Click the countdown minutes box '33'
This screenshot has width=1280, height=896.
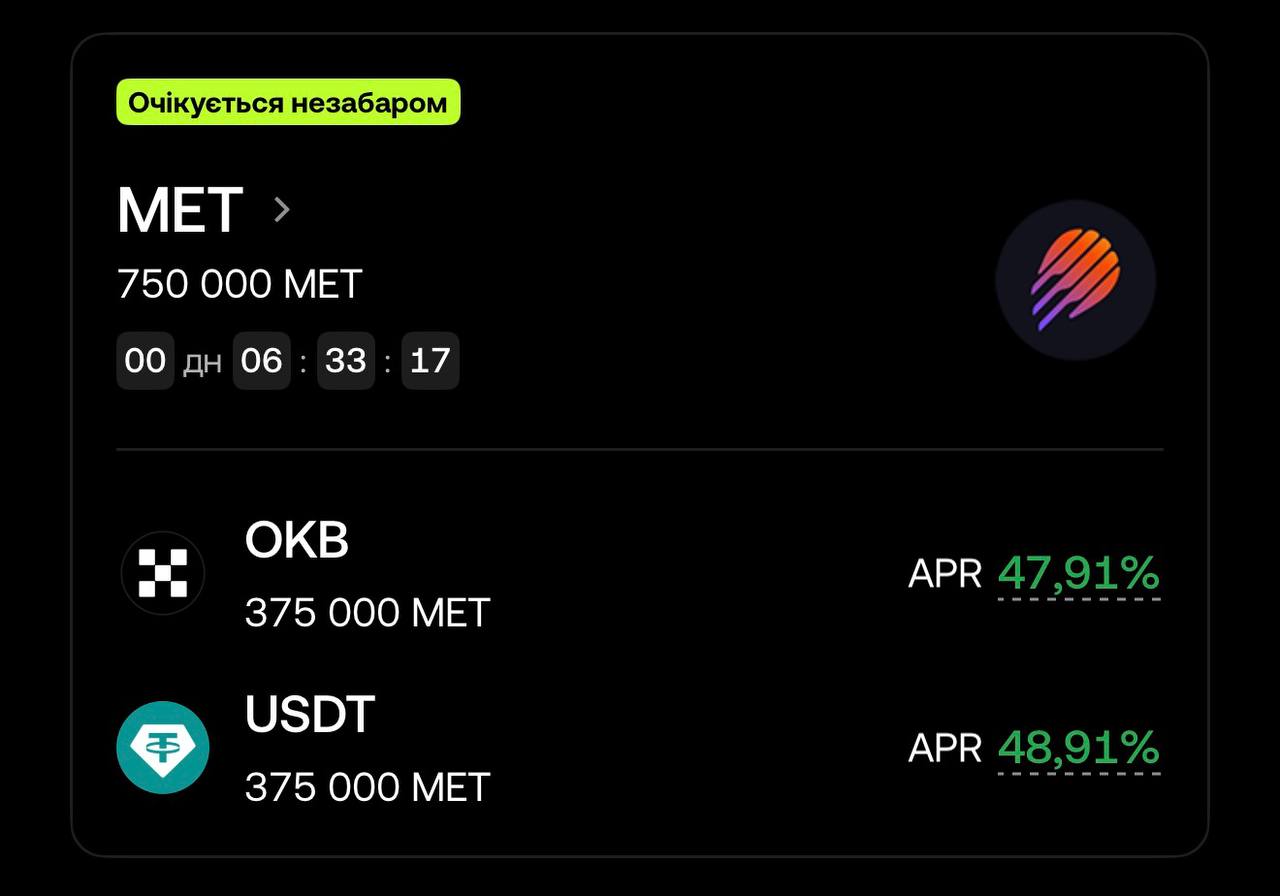click(346, 360)
